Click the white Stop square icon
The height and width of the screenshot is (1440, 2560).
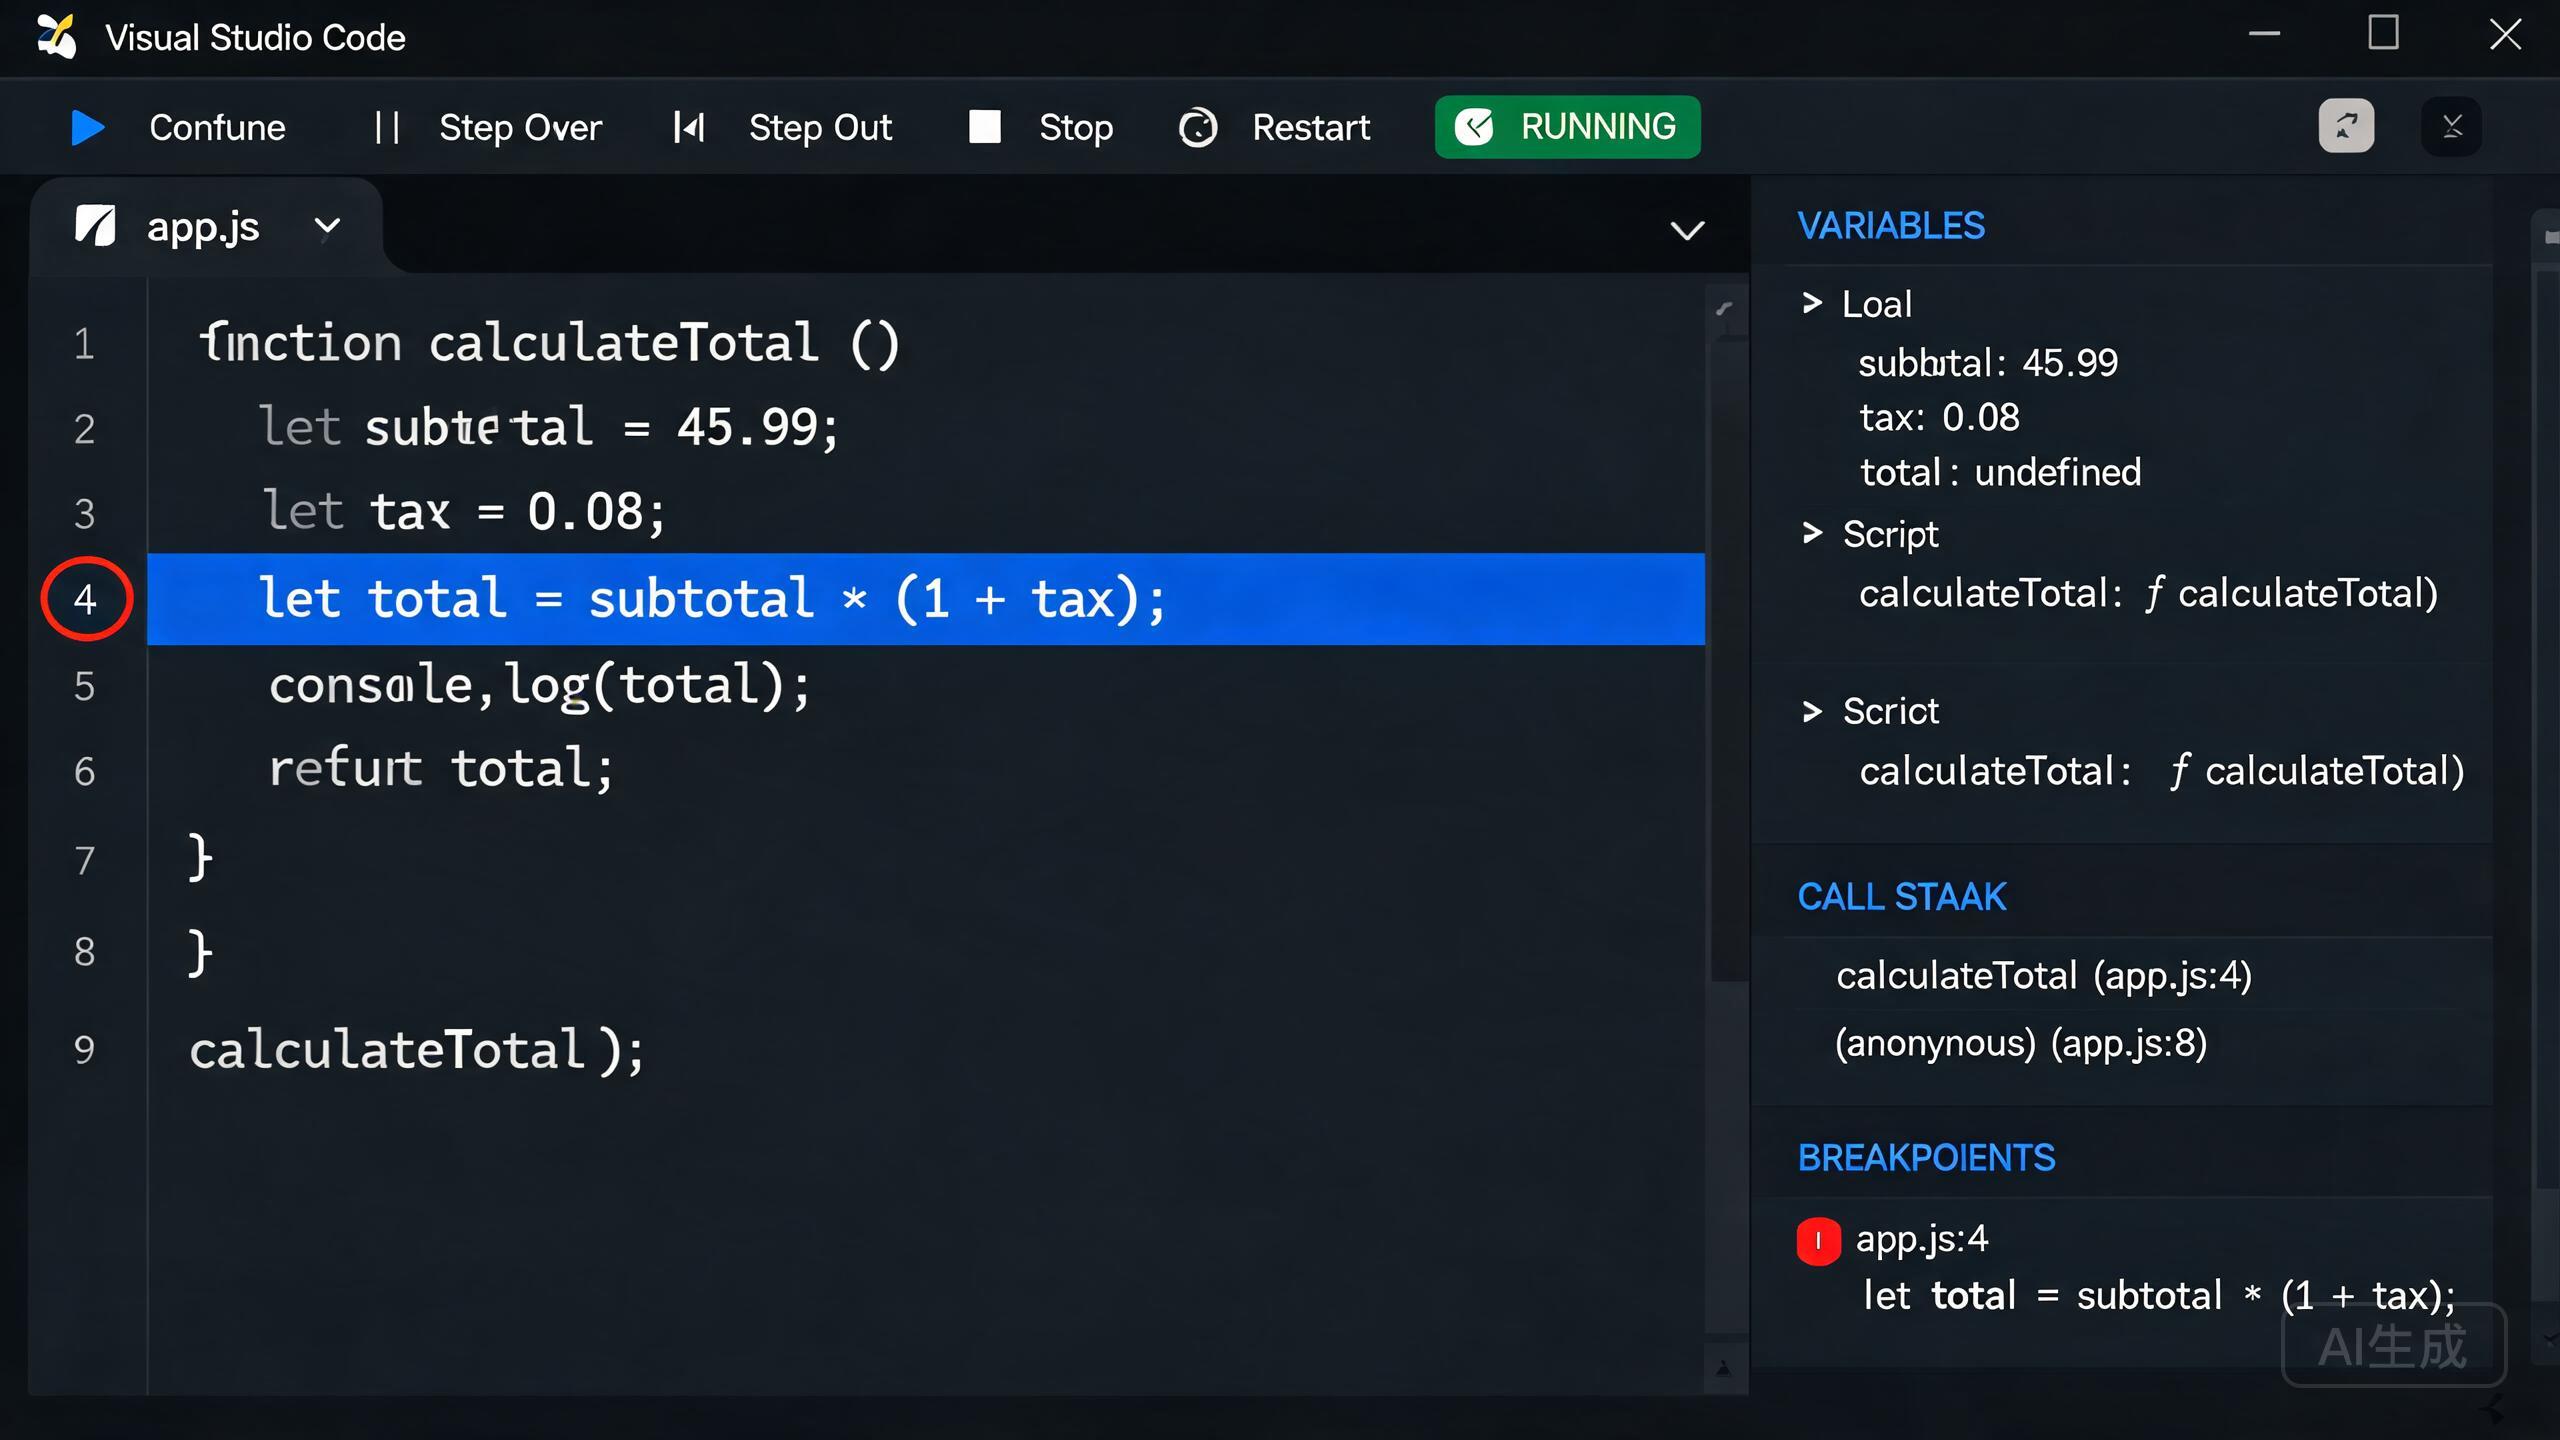coord(984,127)
